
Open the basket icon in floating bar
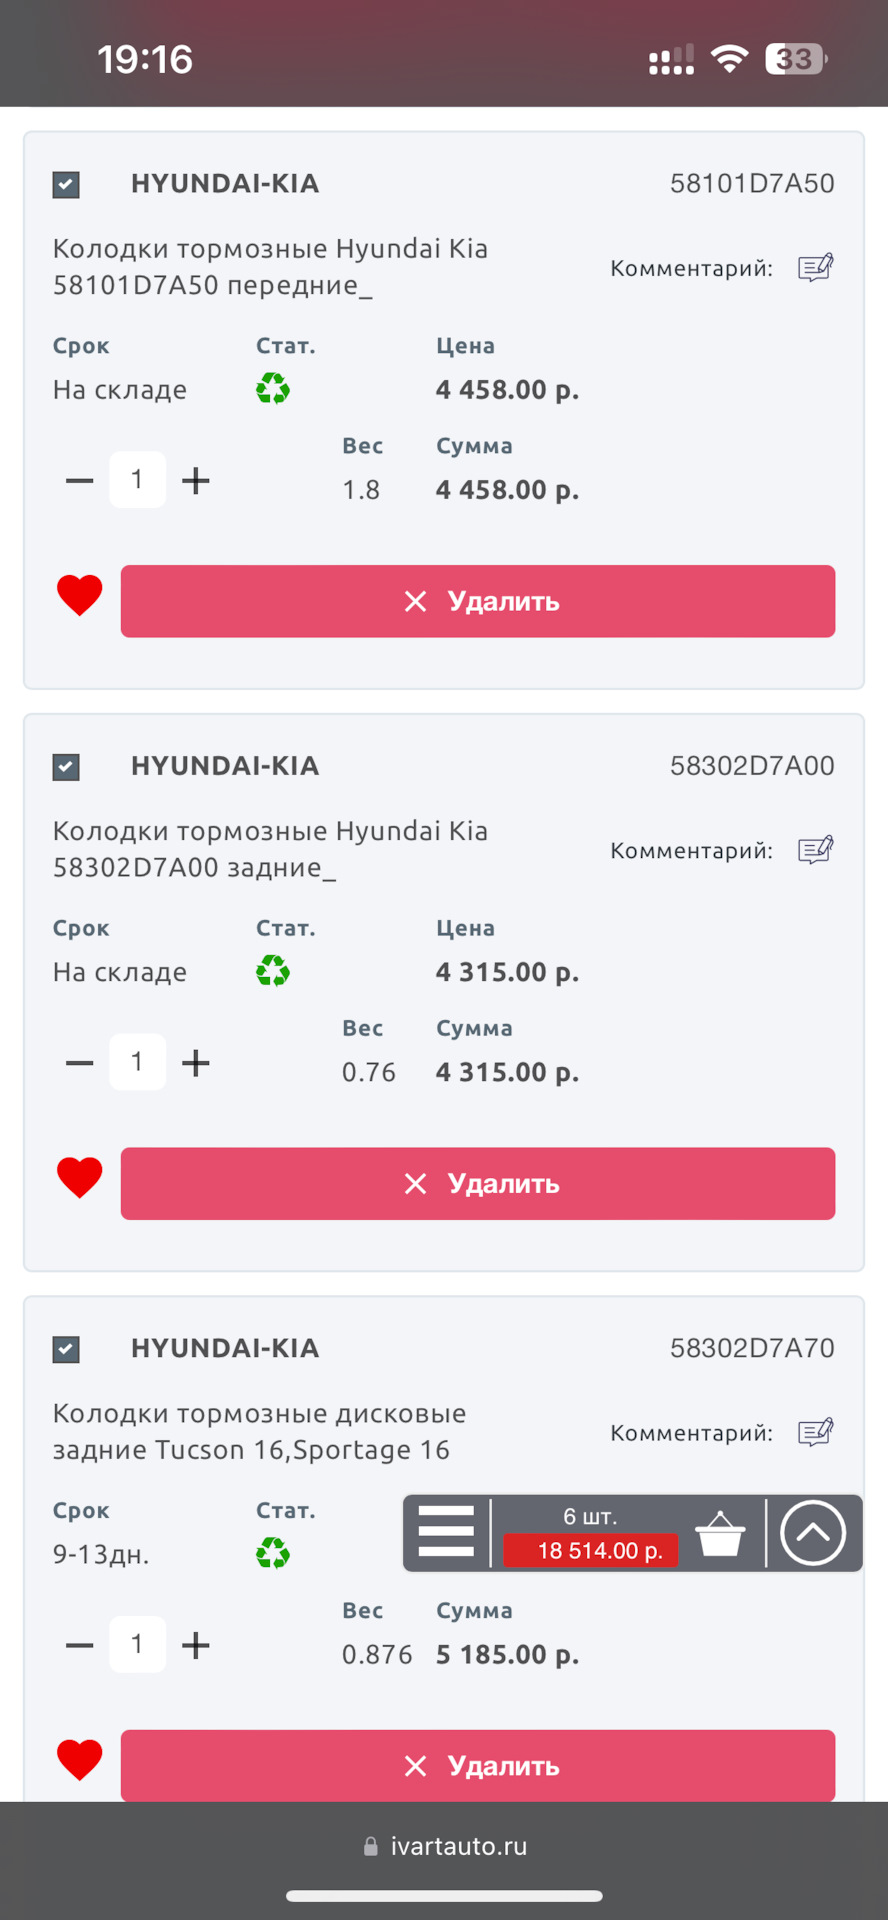720,1534
